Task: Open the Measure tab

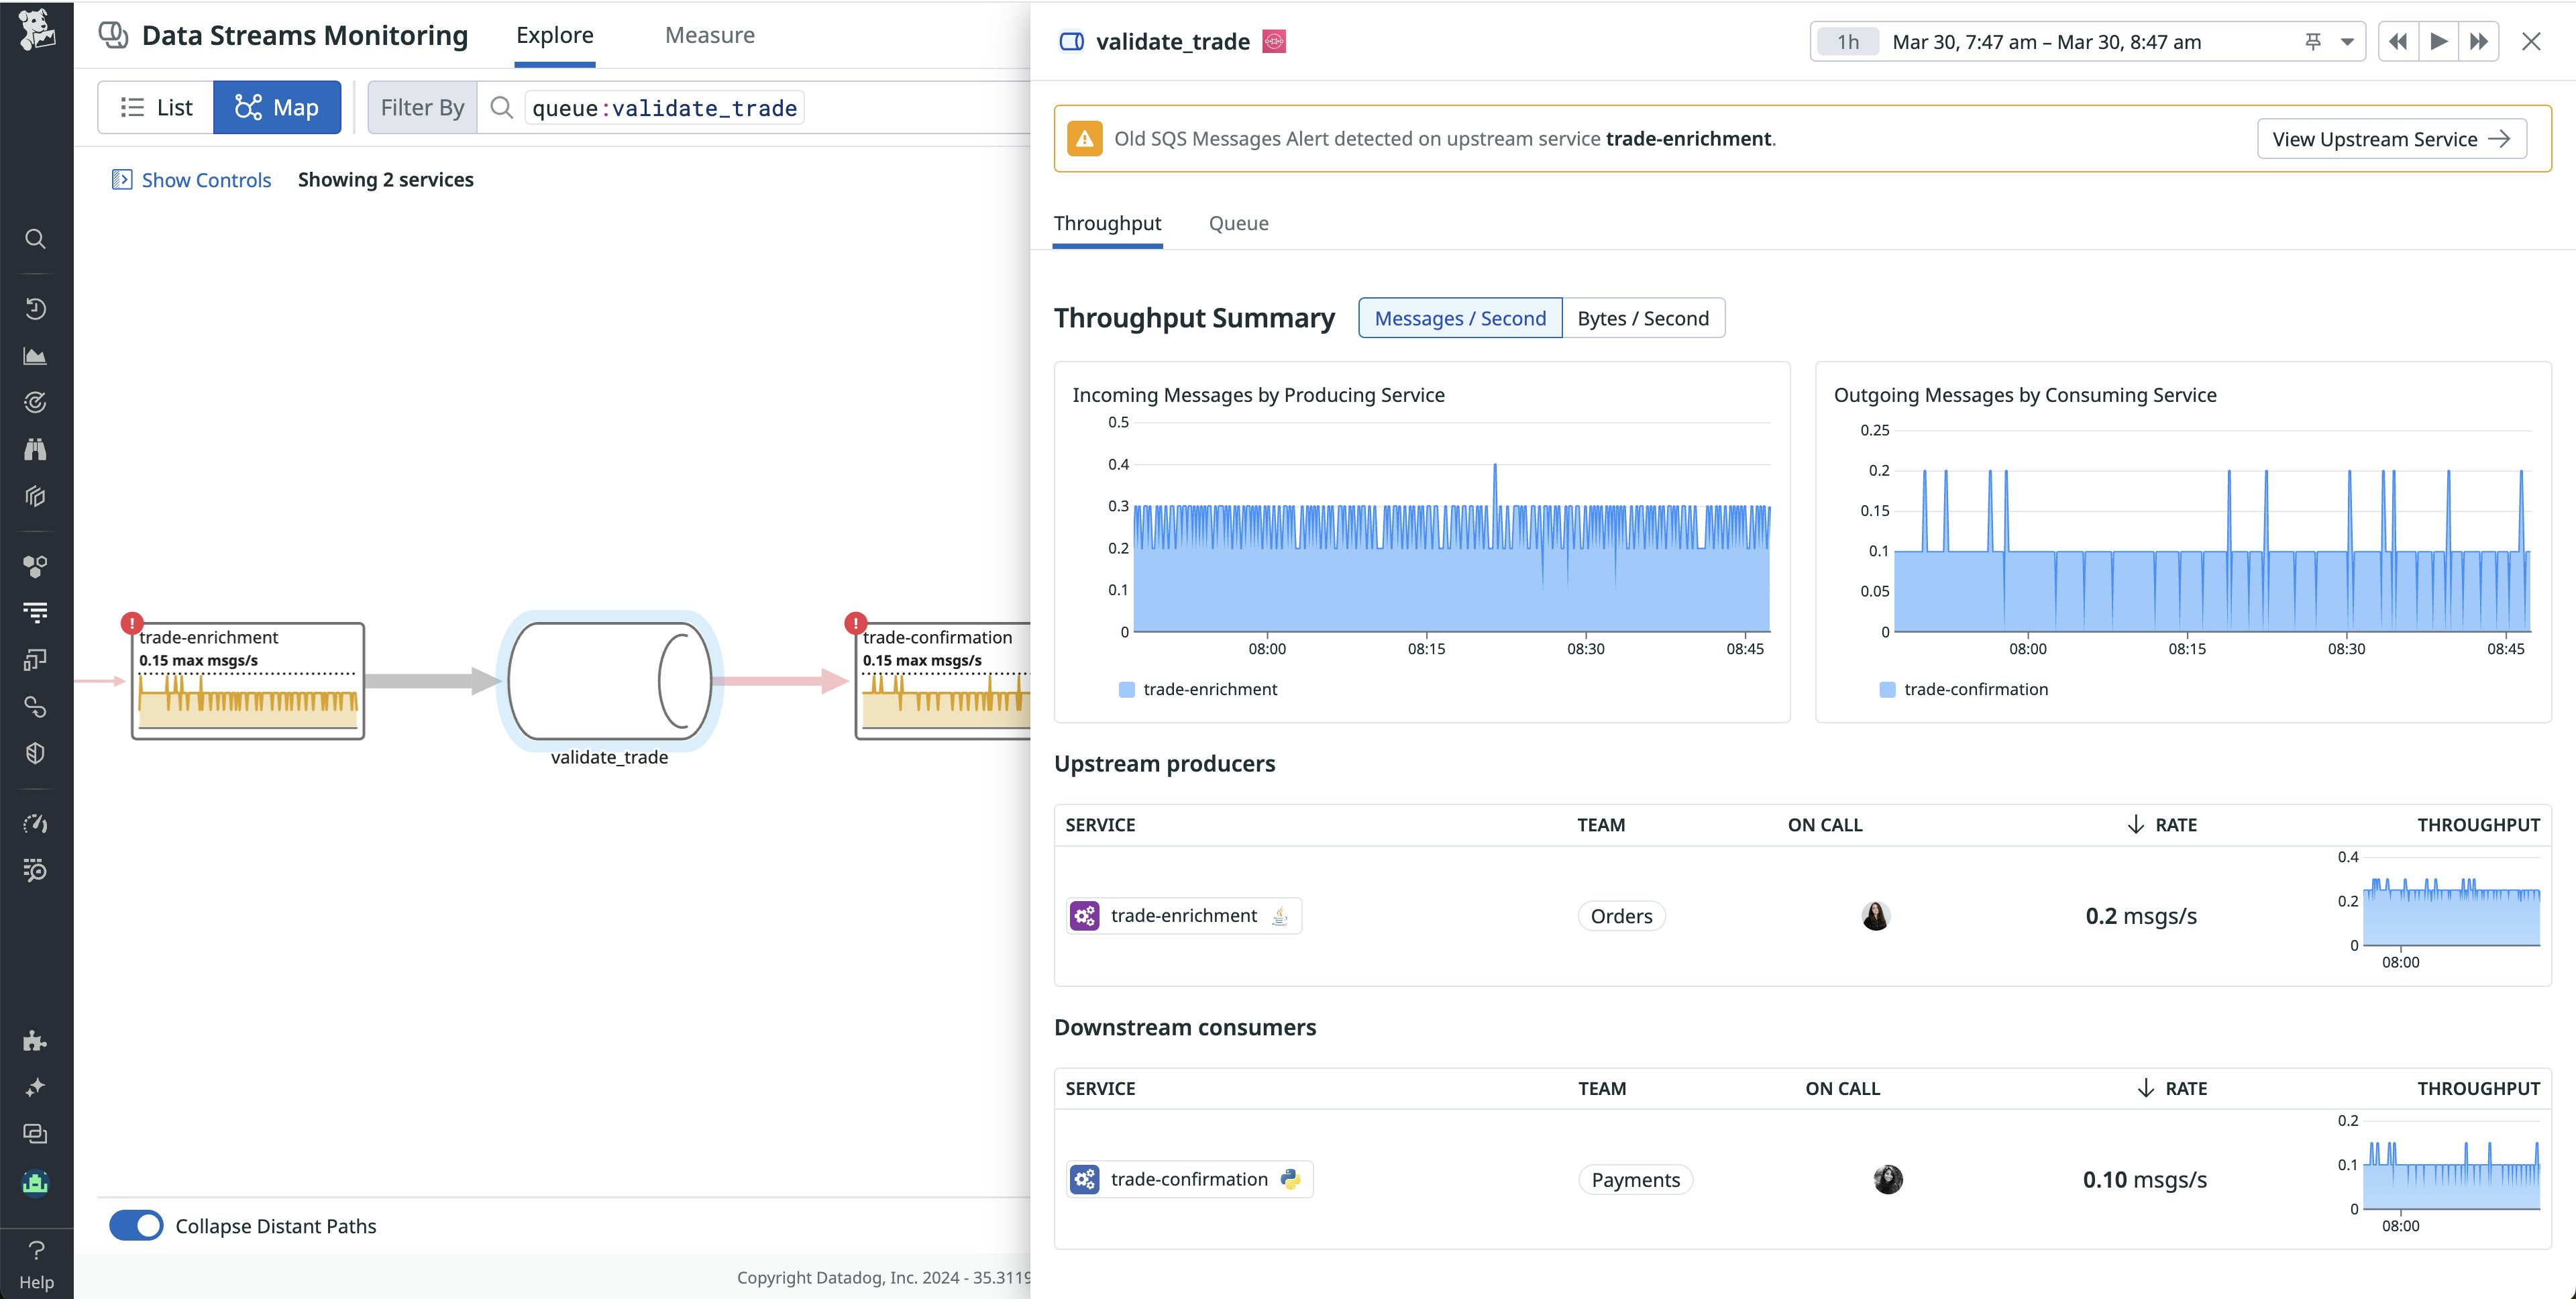Action: [709, 35]
